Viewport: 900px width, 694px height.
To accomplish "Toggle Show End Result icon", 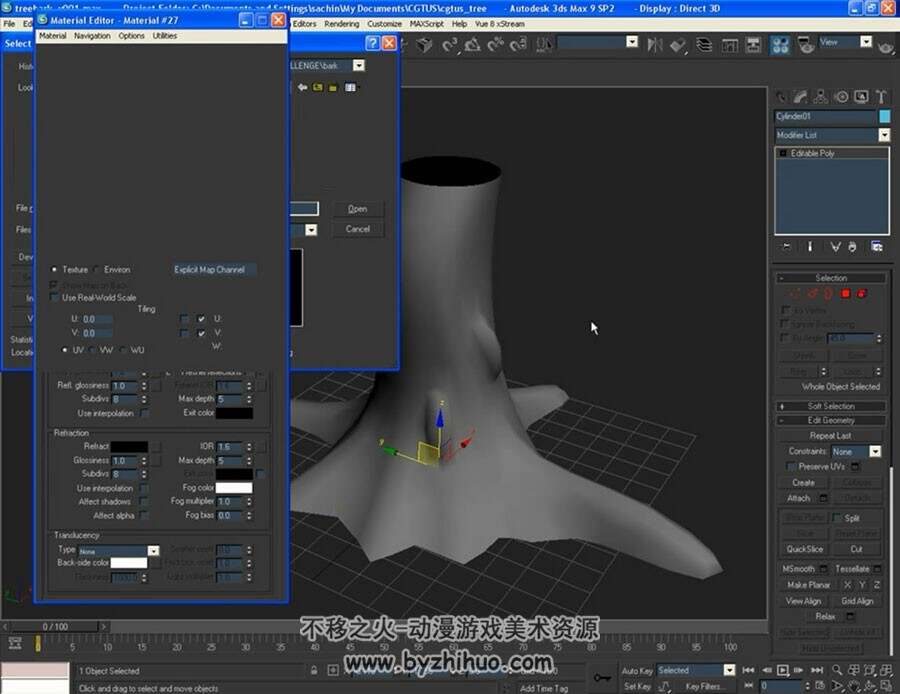I will click(810, 247).
